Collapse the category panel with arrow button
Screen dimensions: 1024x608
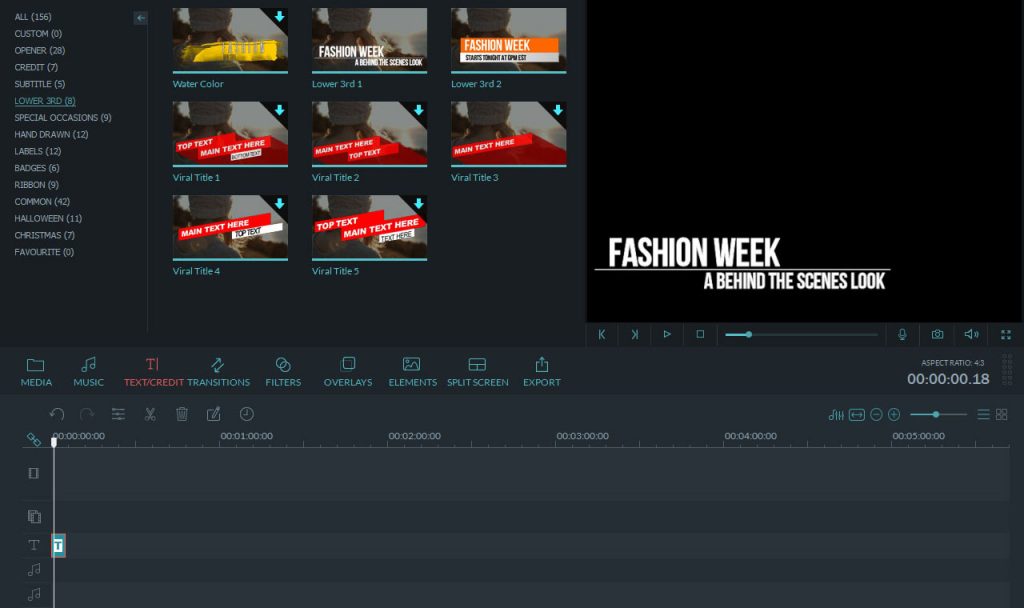click(140, 18)
